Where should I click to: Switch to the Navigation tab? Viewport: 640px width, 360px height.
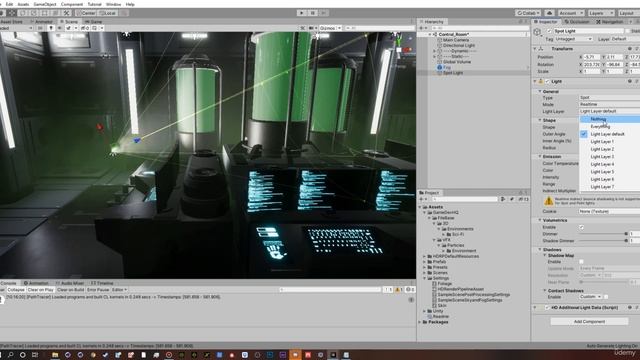[x=610, y=22]
